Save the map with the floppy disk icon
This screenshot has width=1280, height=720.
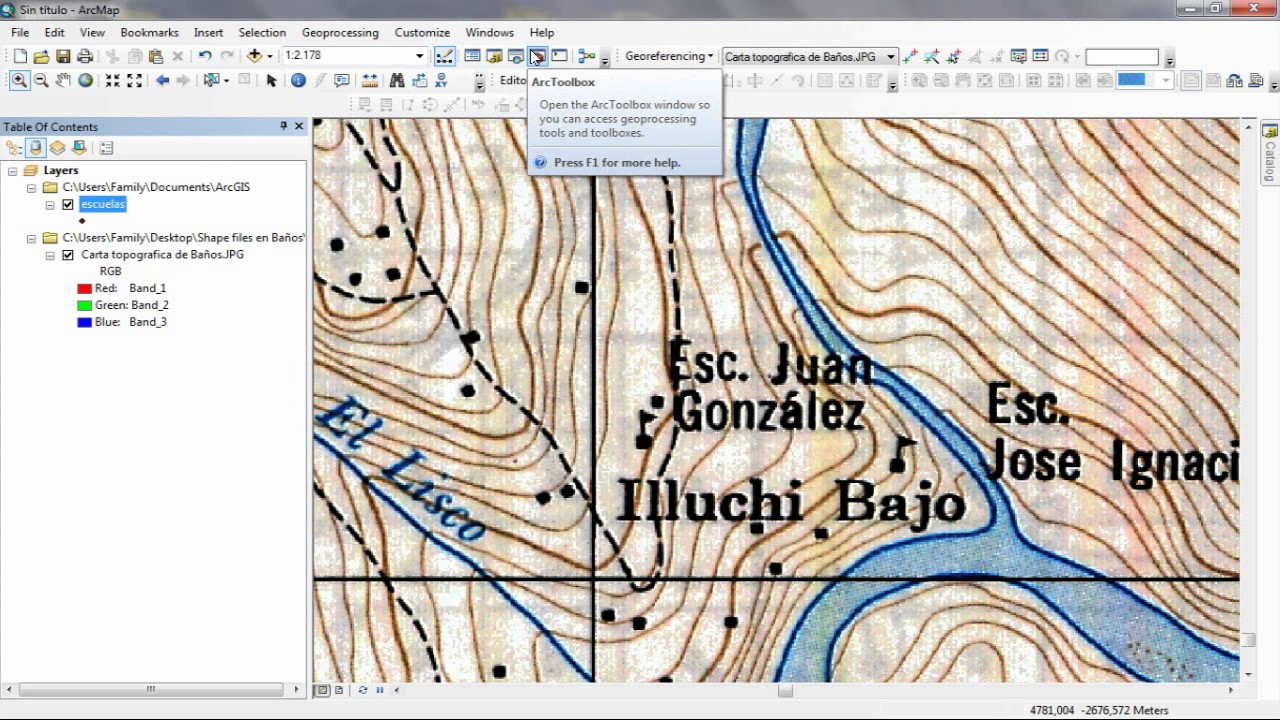pyautogui.click(x=63, y=56)
